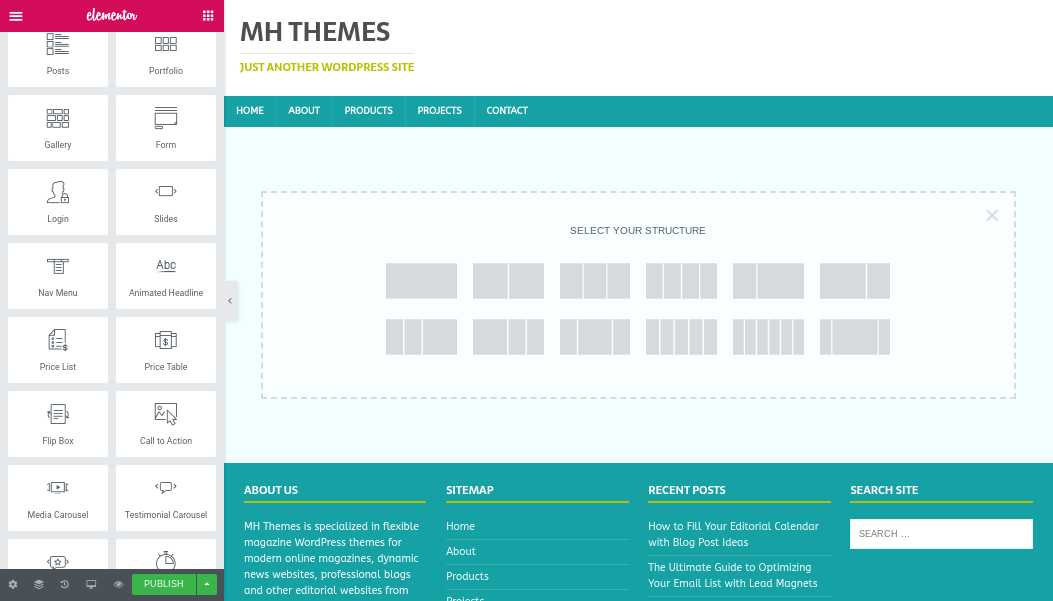Choose the two narrow plus wide-right structure
This screenshot has width=1053, height=601.
coord(421,336)
